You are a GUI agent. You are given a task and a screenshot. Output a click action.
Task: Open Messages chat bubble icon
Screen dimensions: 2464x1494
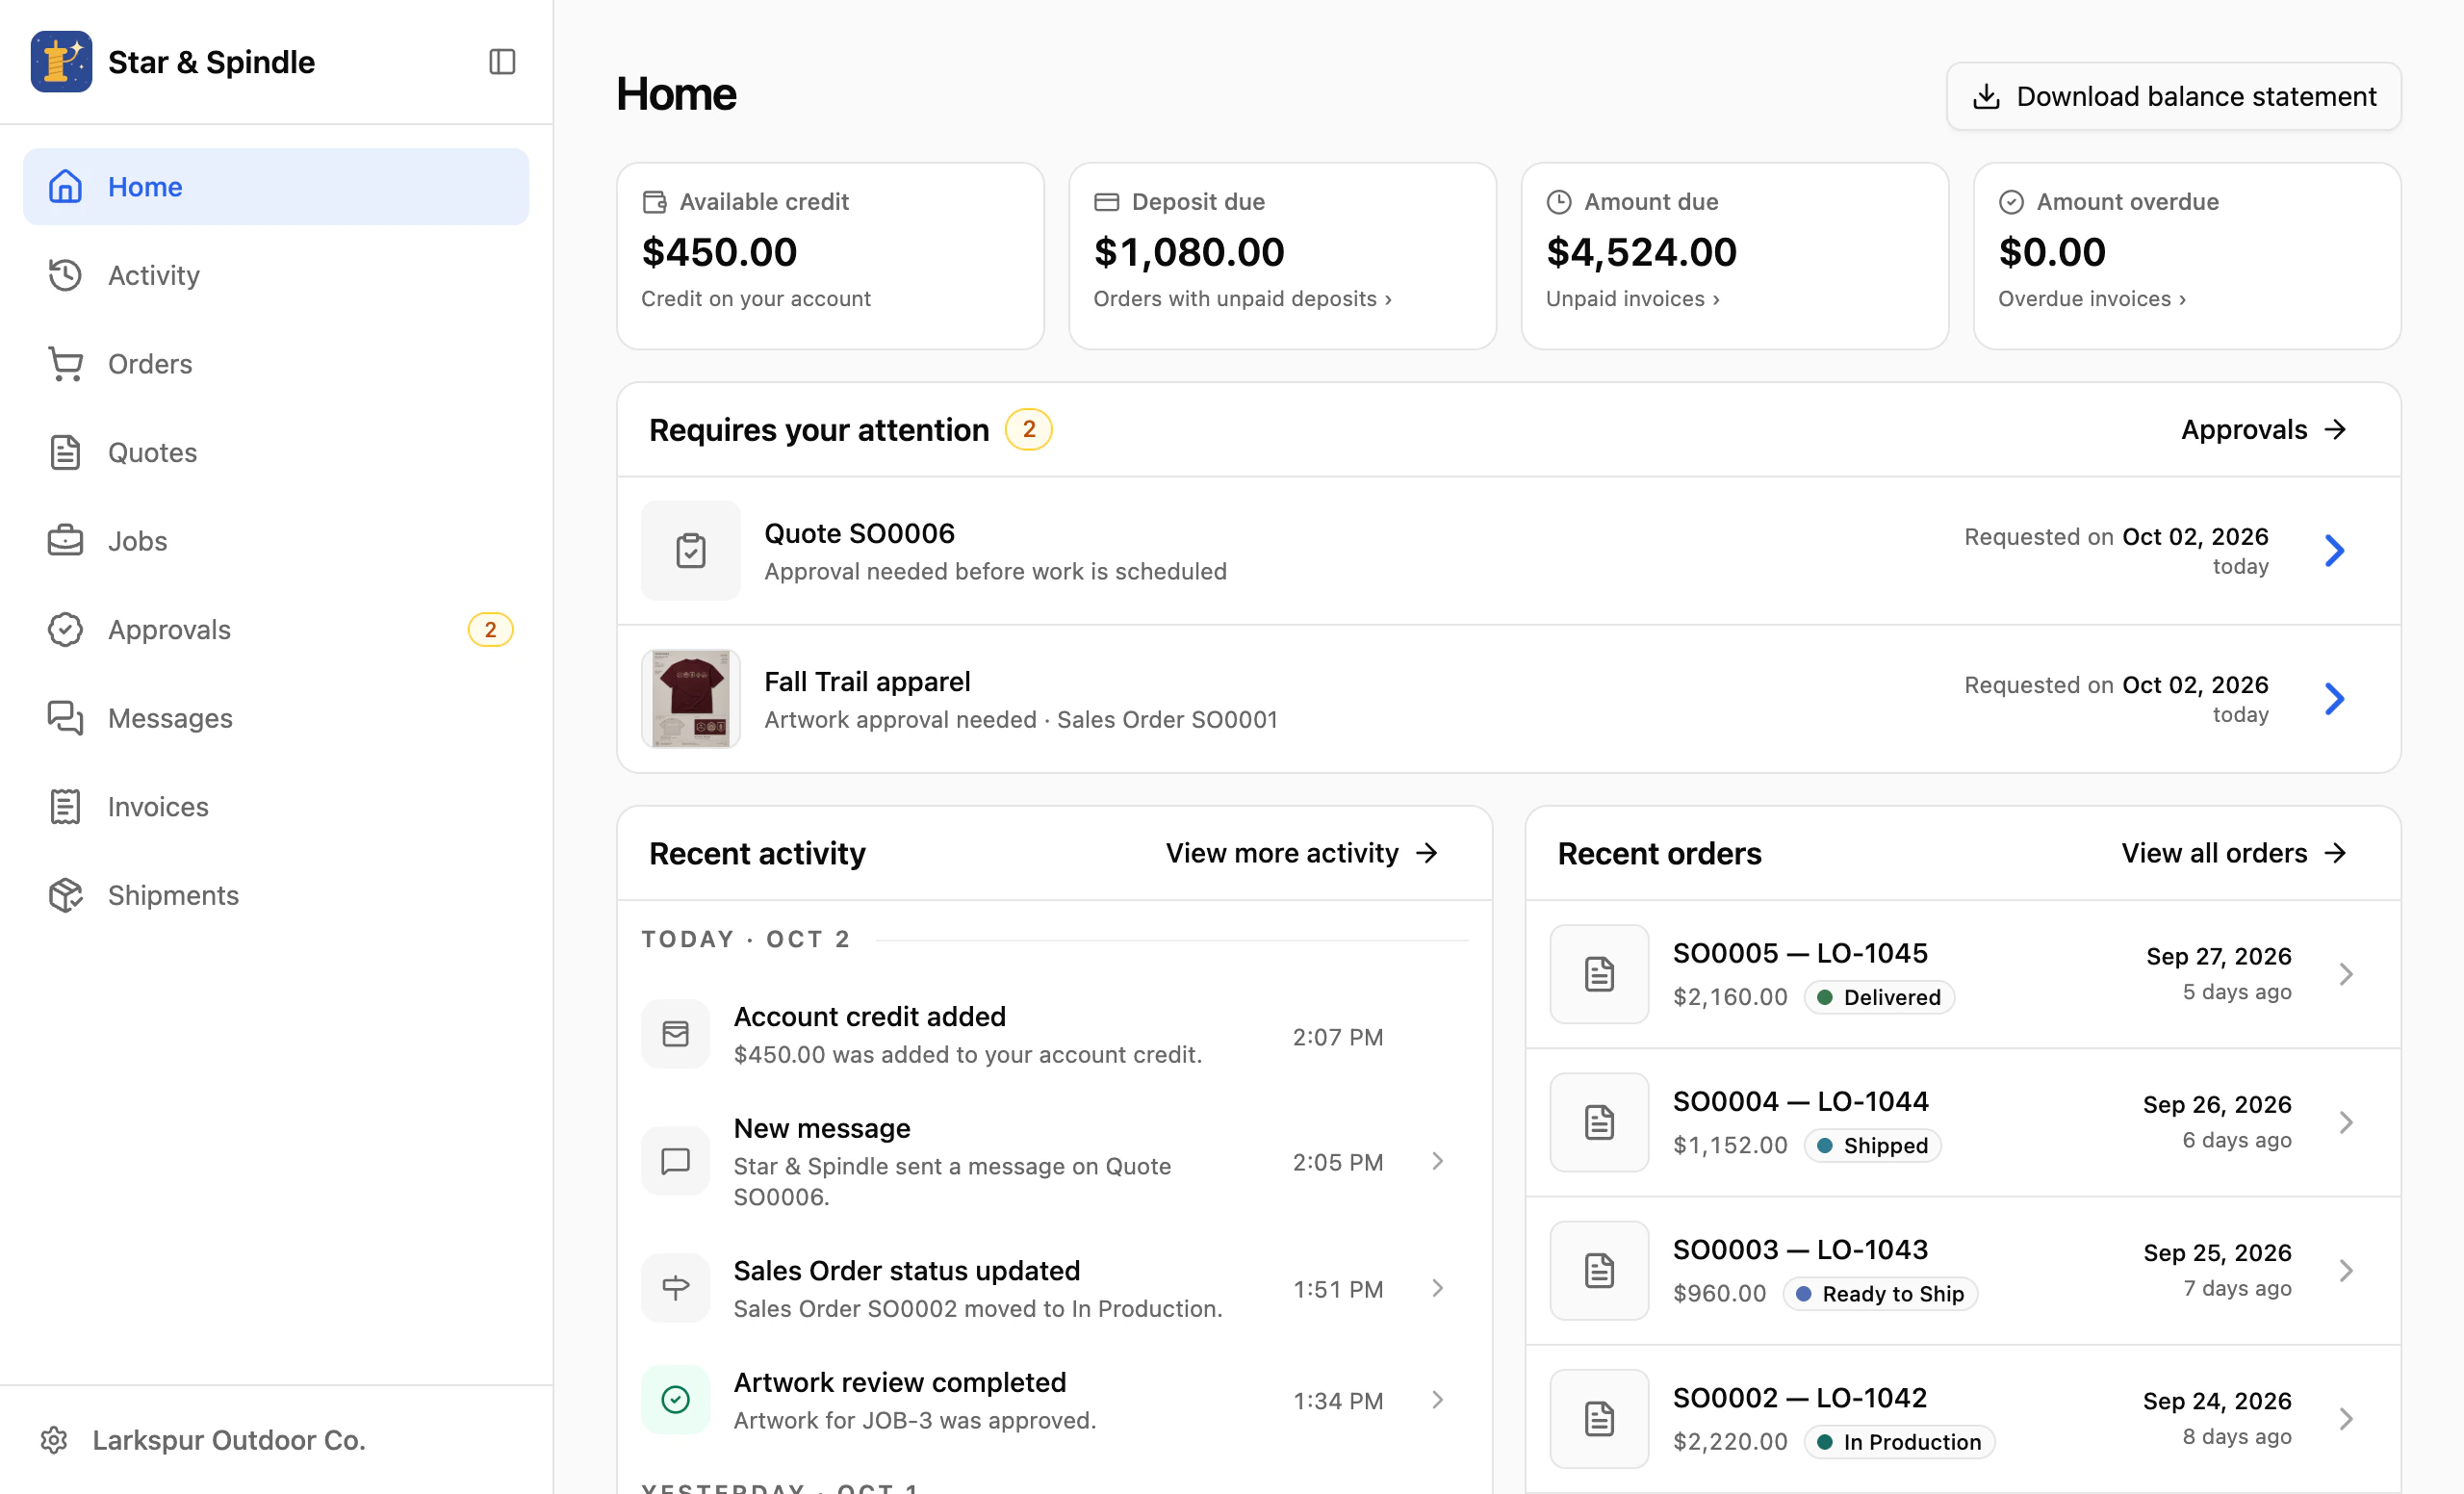coord(65,718)
